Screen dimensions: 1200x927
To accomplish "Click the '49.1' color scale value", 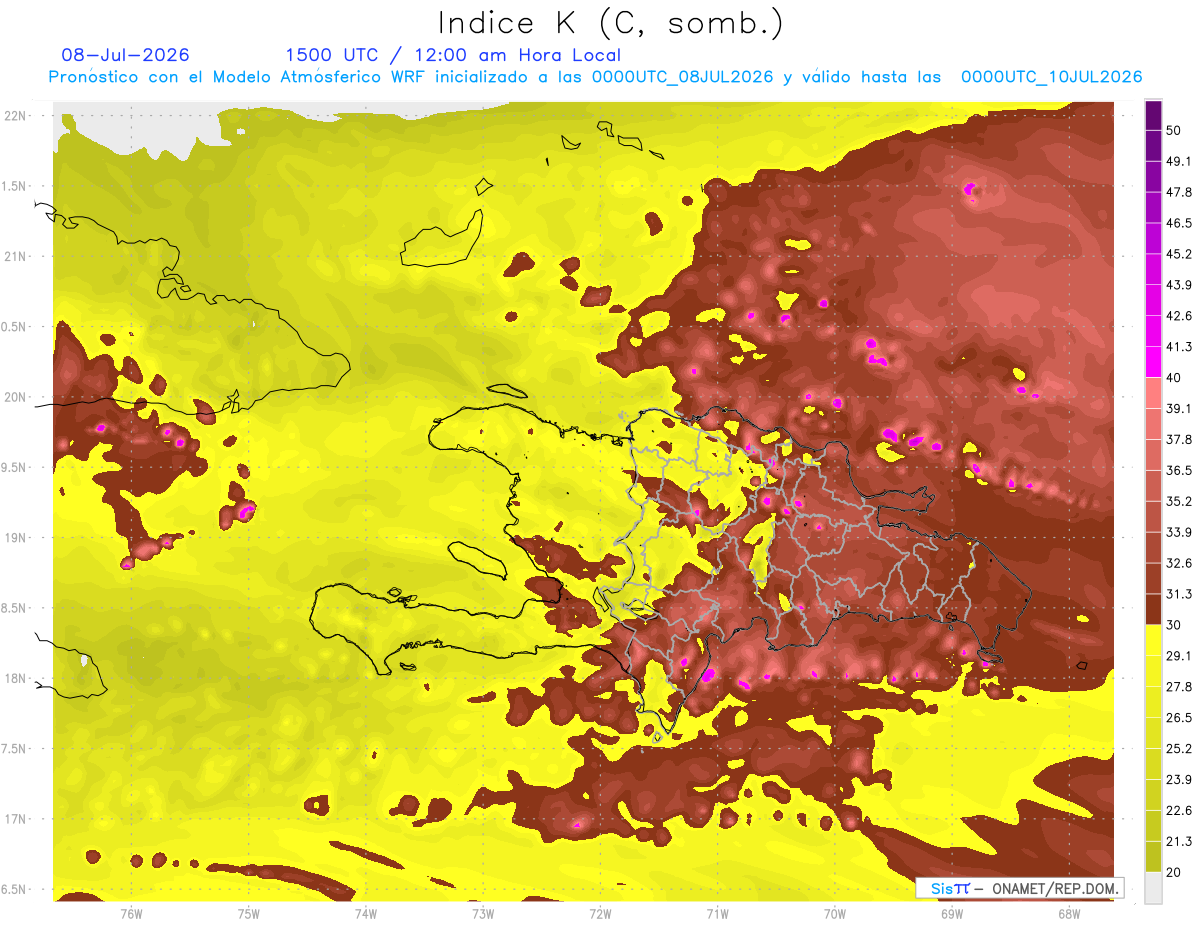I will [x=1178, y=161].
